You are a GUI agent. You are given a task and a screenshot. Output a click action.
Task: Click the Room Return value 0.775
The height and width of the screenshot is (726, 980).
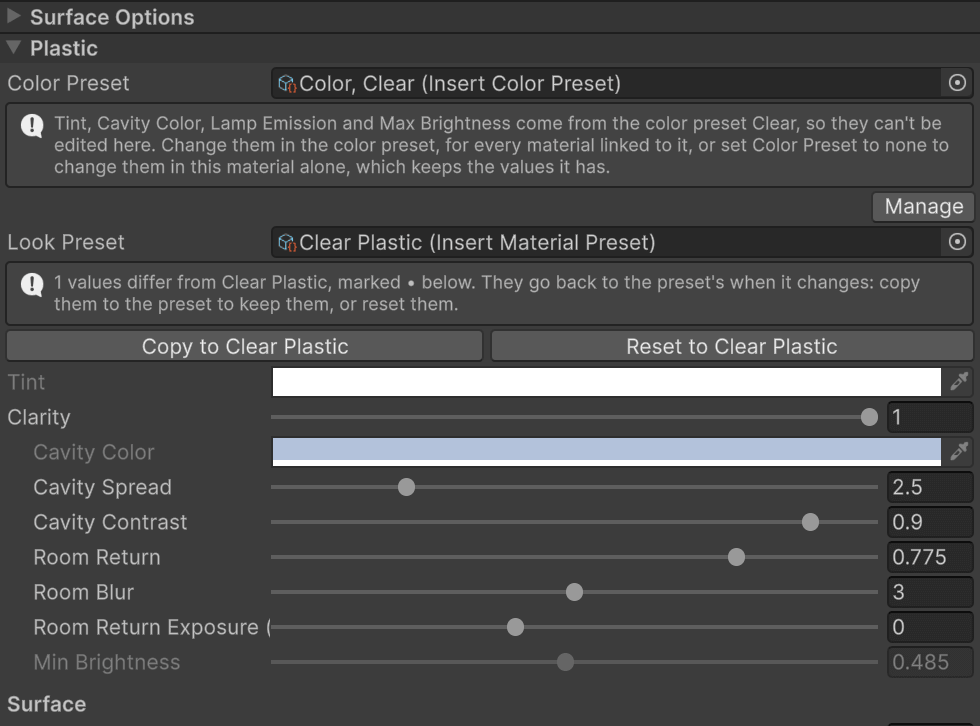tap(930, 557)
